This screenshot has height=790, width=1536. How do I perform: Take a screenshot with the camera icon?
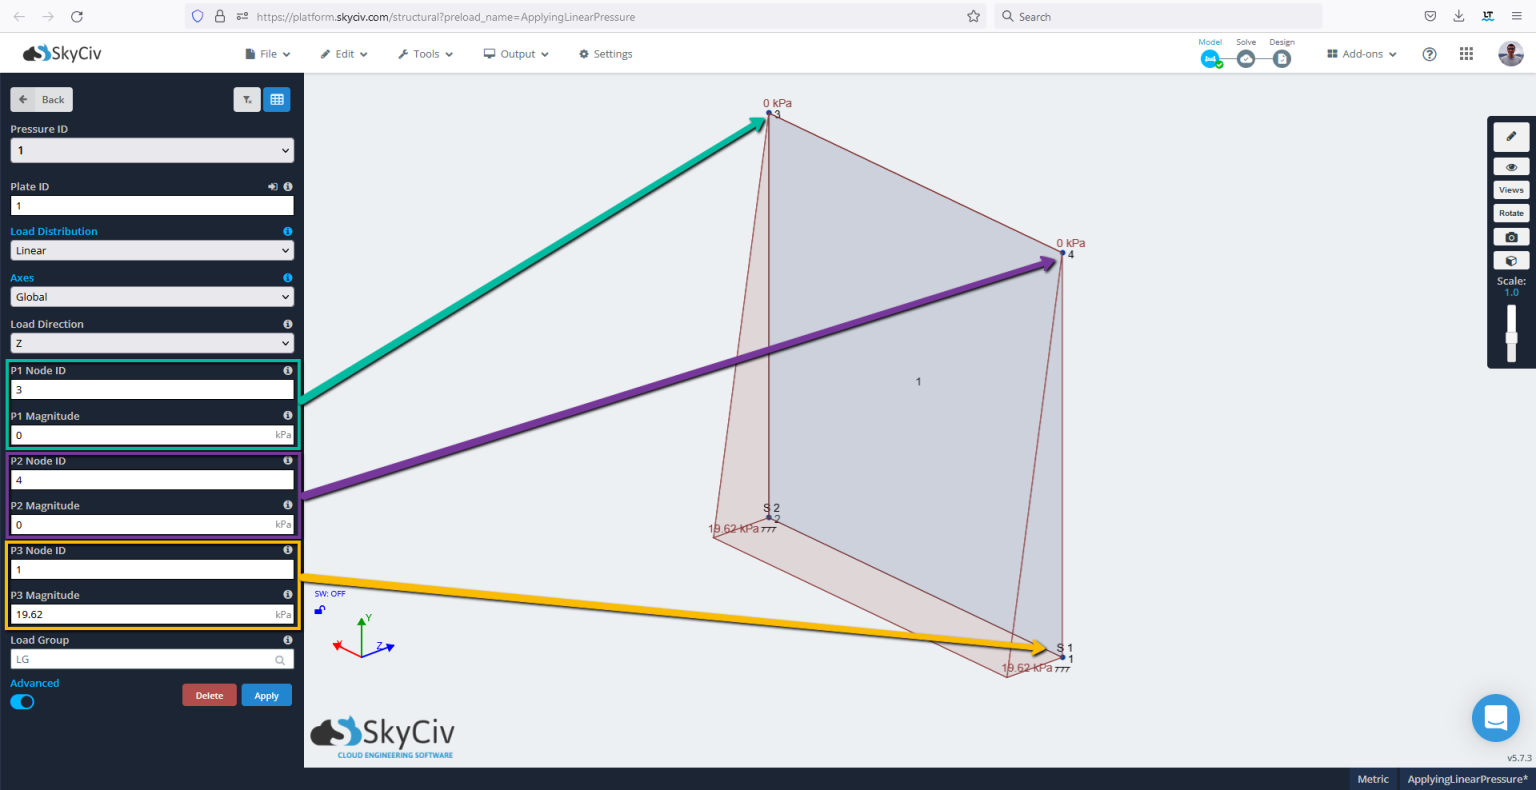point(1511,237)
